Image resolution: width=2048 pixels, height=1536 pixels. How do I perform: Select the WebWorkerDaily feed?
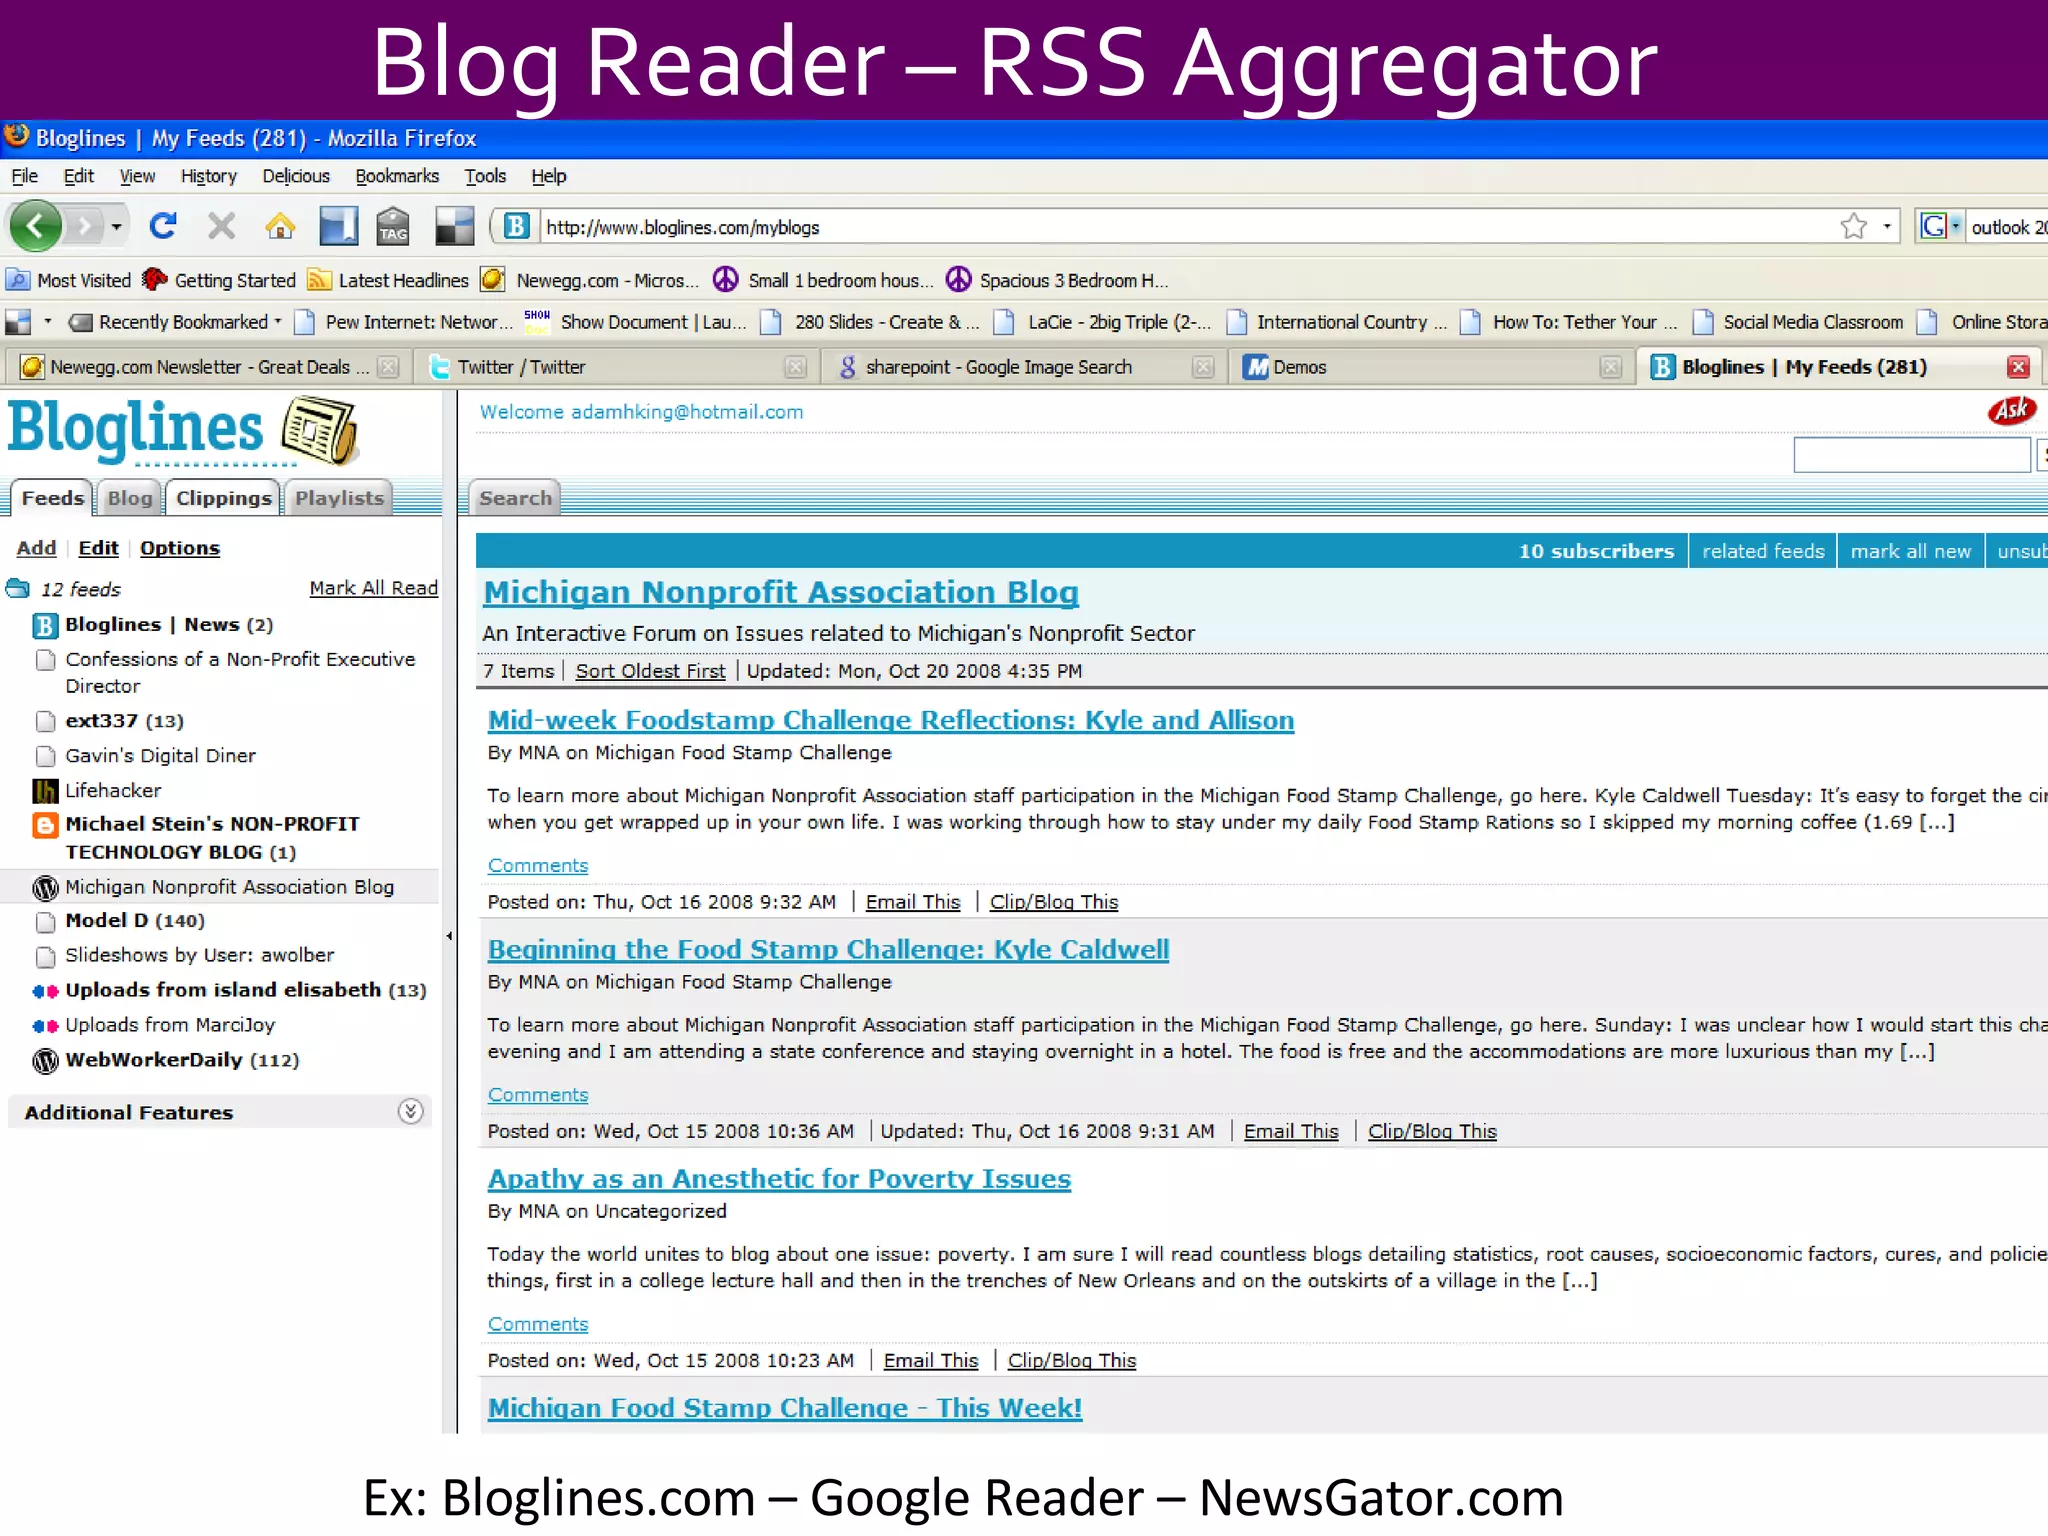coord(154,1060)
